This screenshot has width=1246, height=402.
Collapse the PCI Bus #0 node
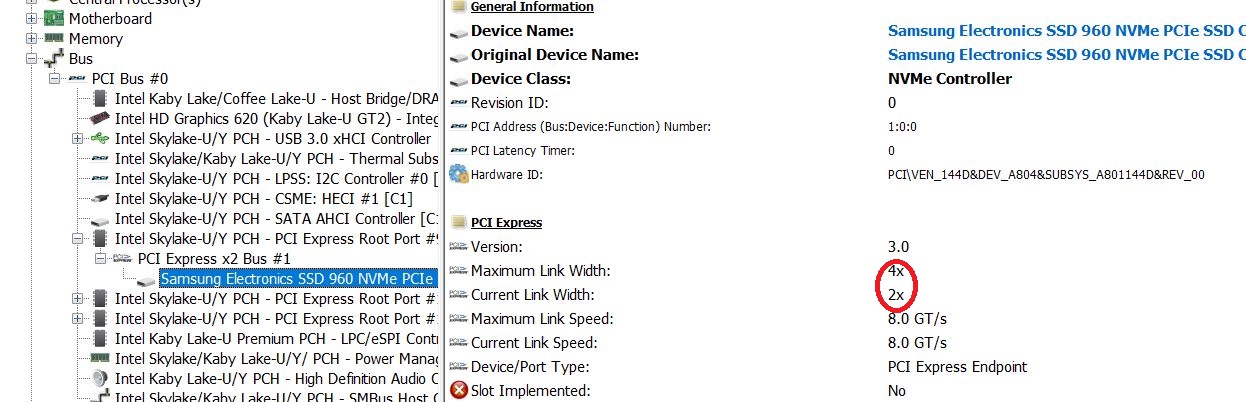pos(55,79)
